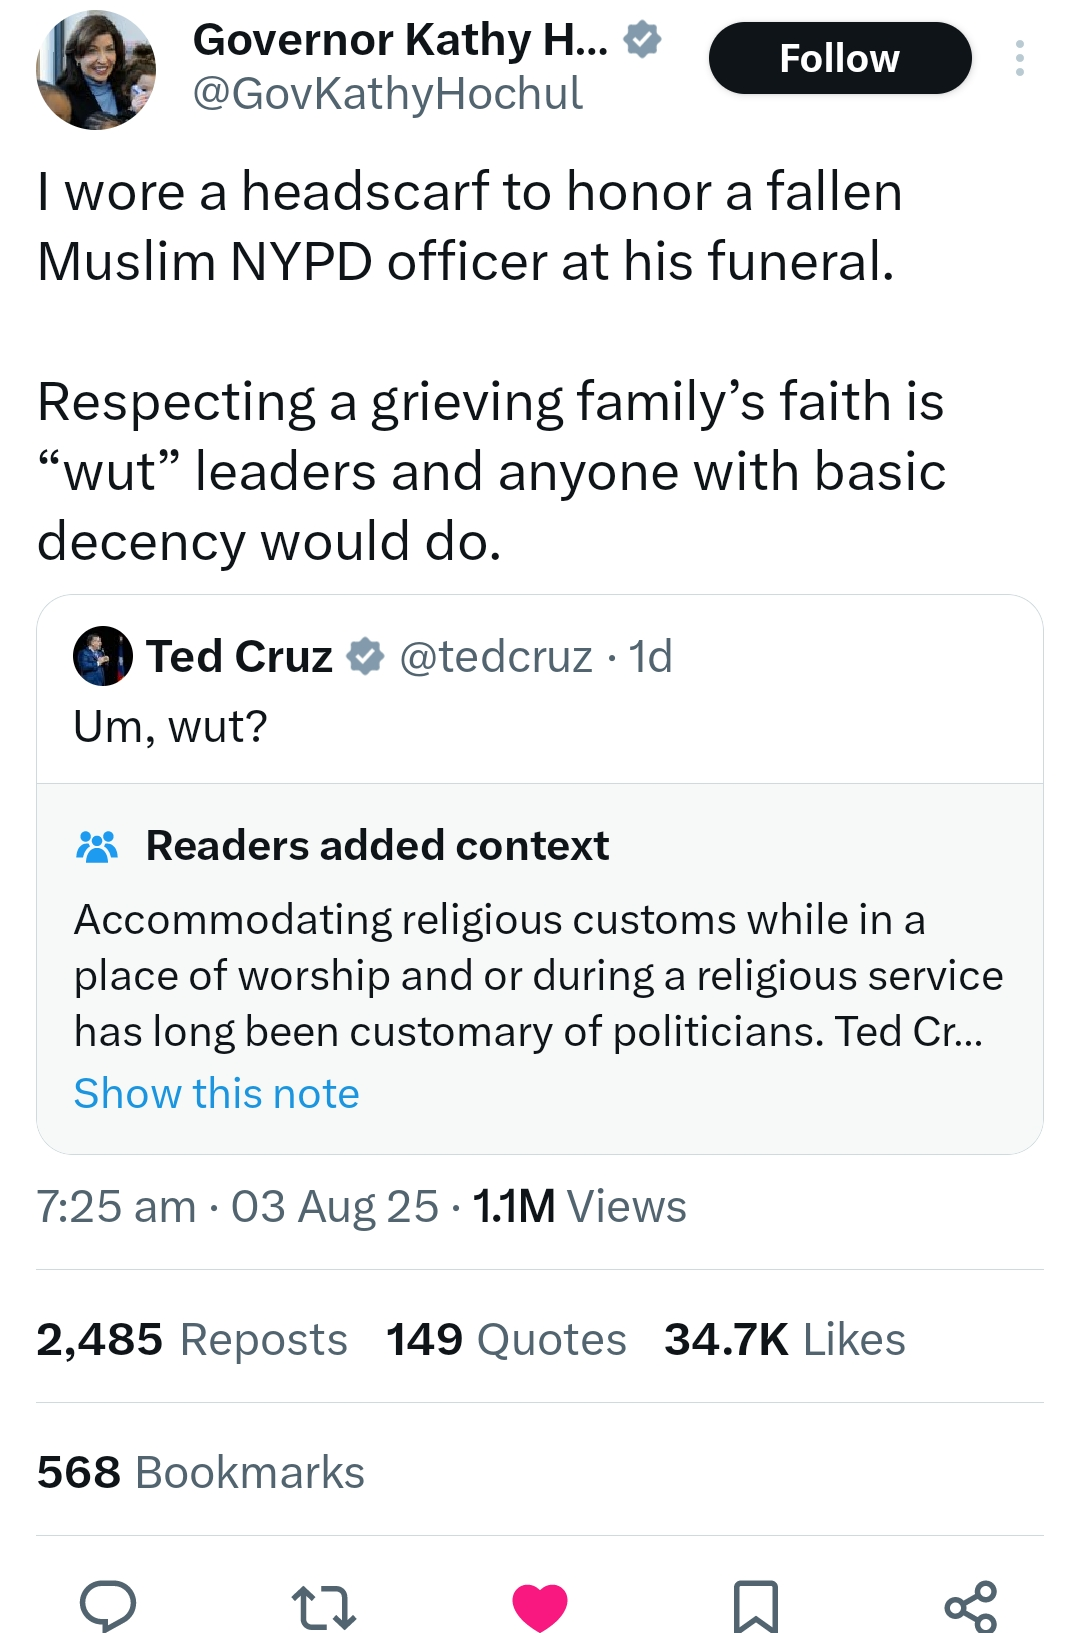1080x1633 pixels.
Task: Follow Governor Kathy Hochul
Action: pyautogui.click(x=839, y=58)
